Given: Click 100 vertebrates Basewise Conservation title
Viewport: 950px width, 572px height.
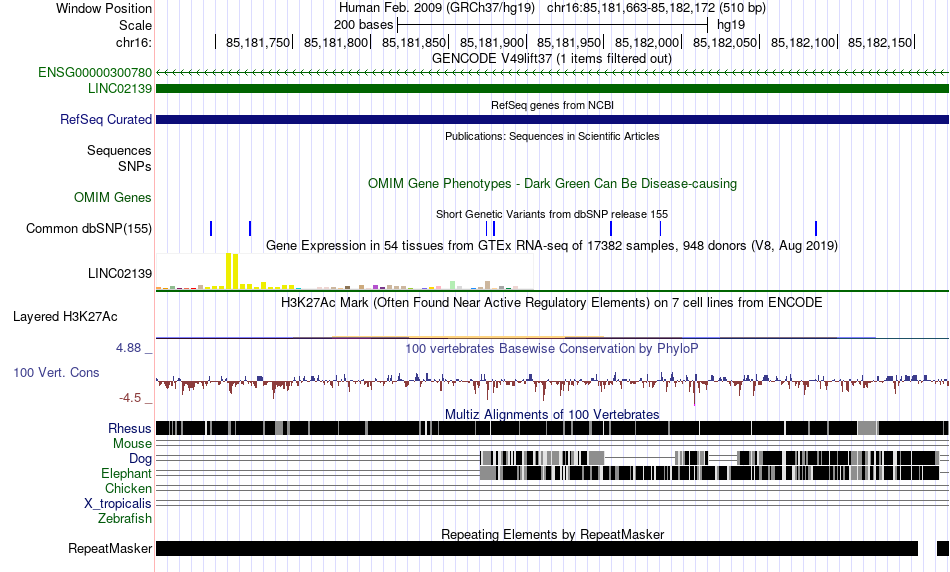Looking at the screenshot, I should (552, 348).
